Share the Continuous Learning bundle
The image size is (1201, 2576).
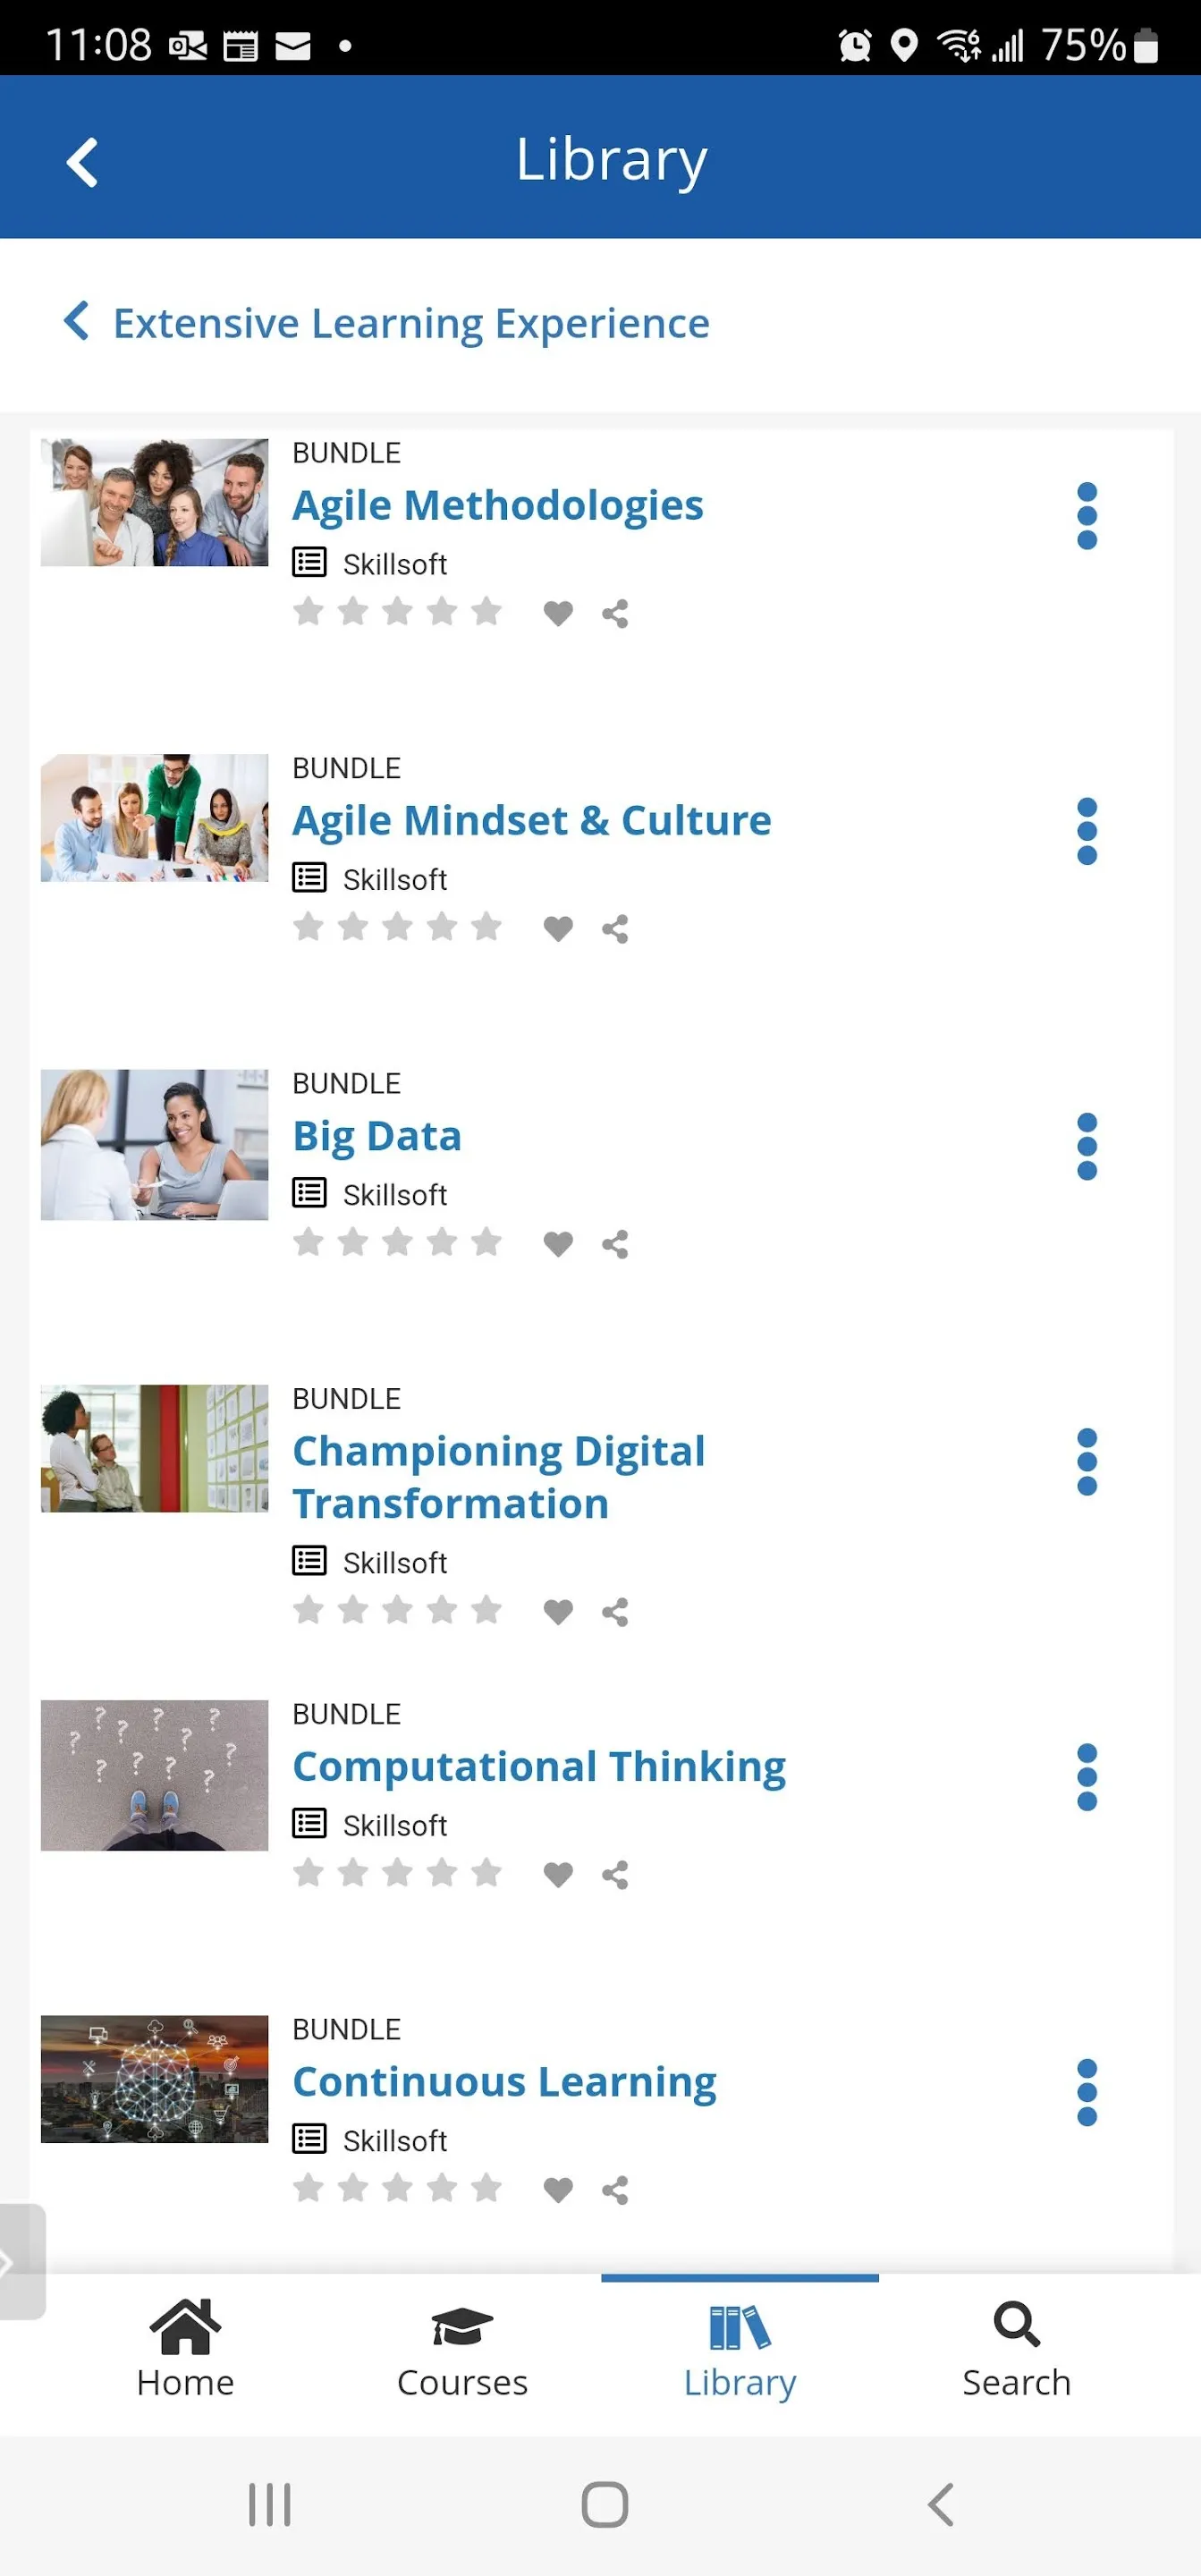pos(614,2190)
